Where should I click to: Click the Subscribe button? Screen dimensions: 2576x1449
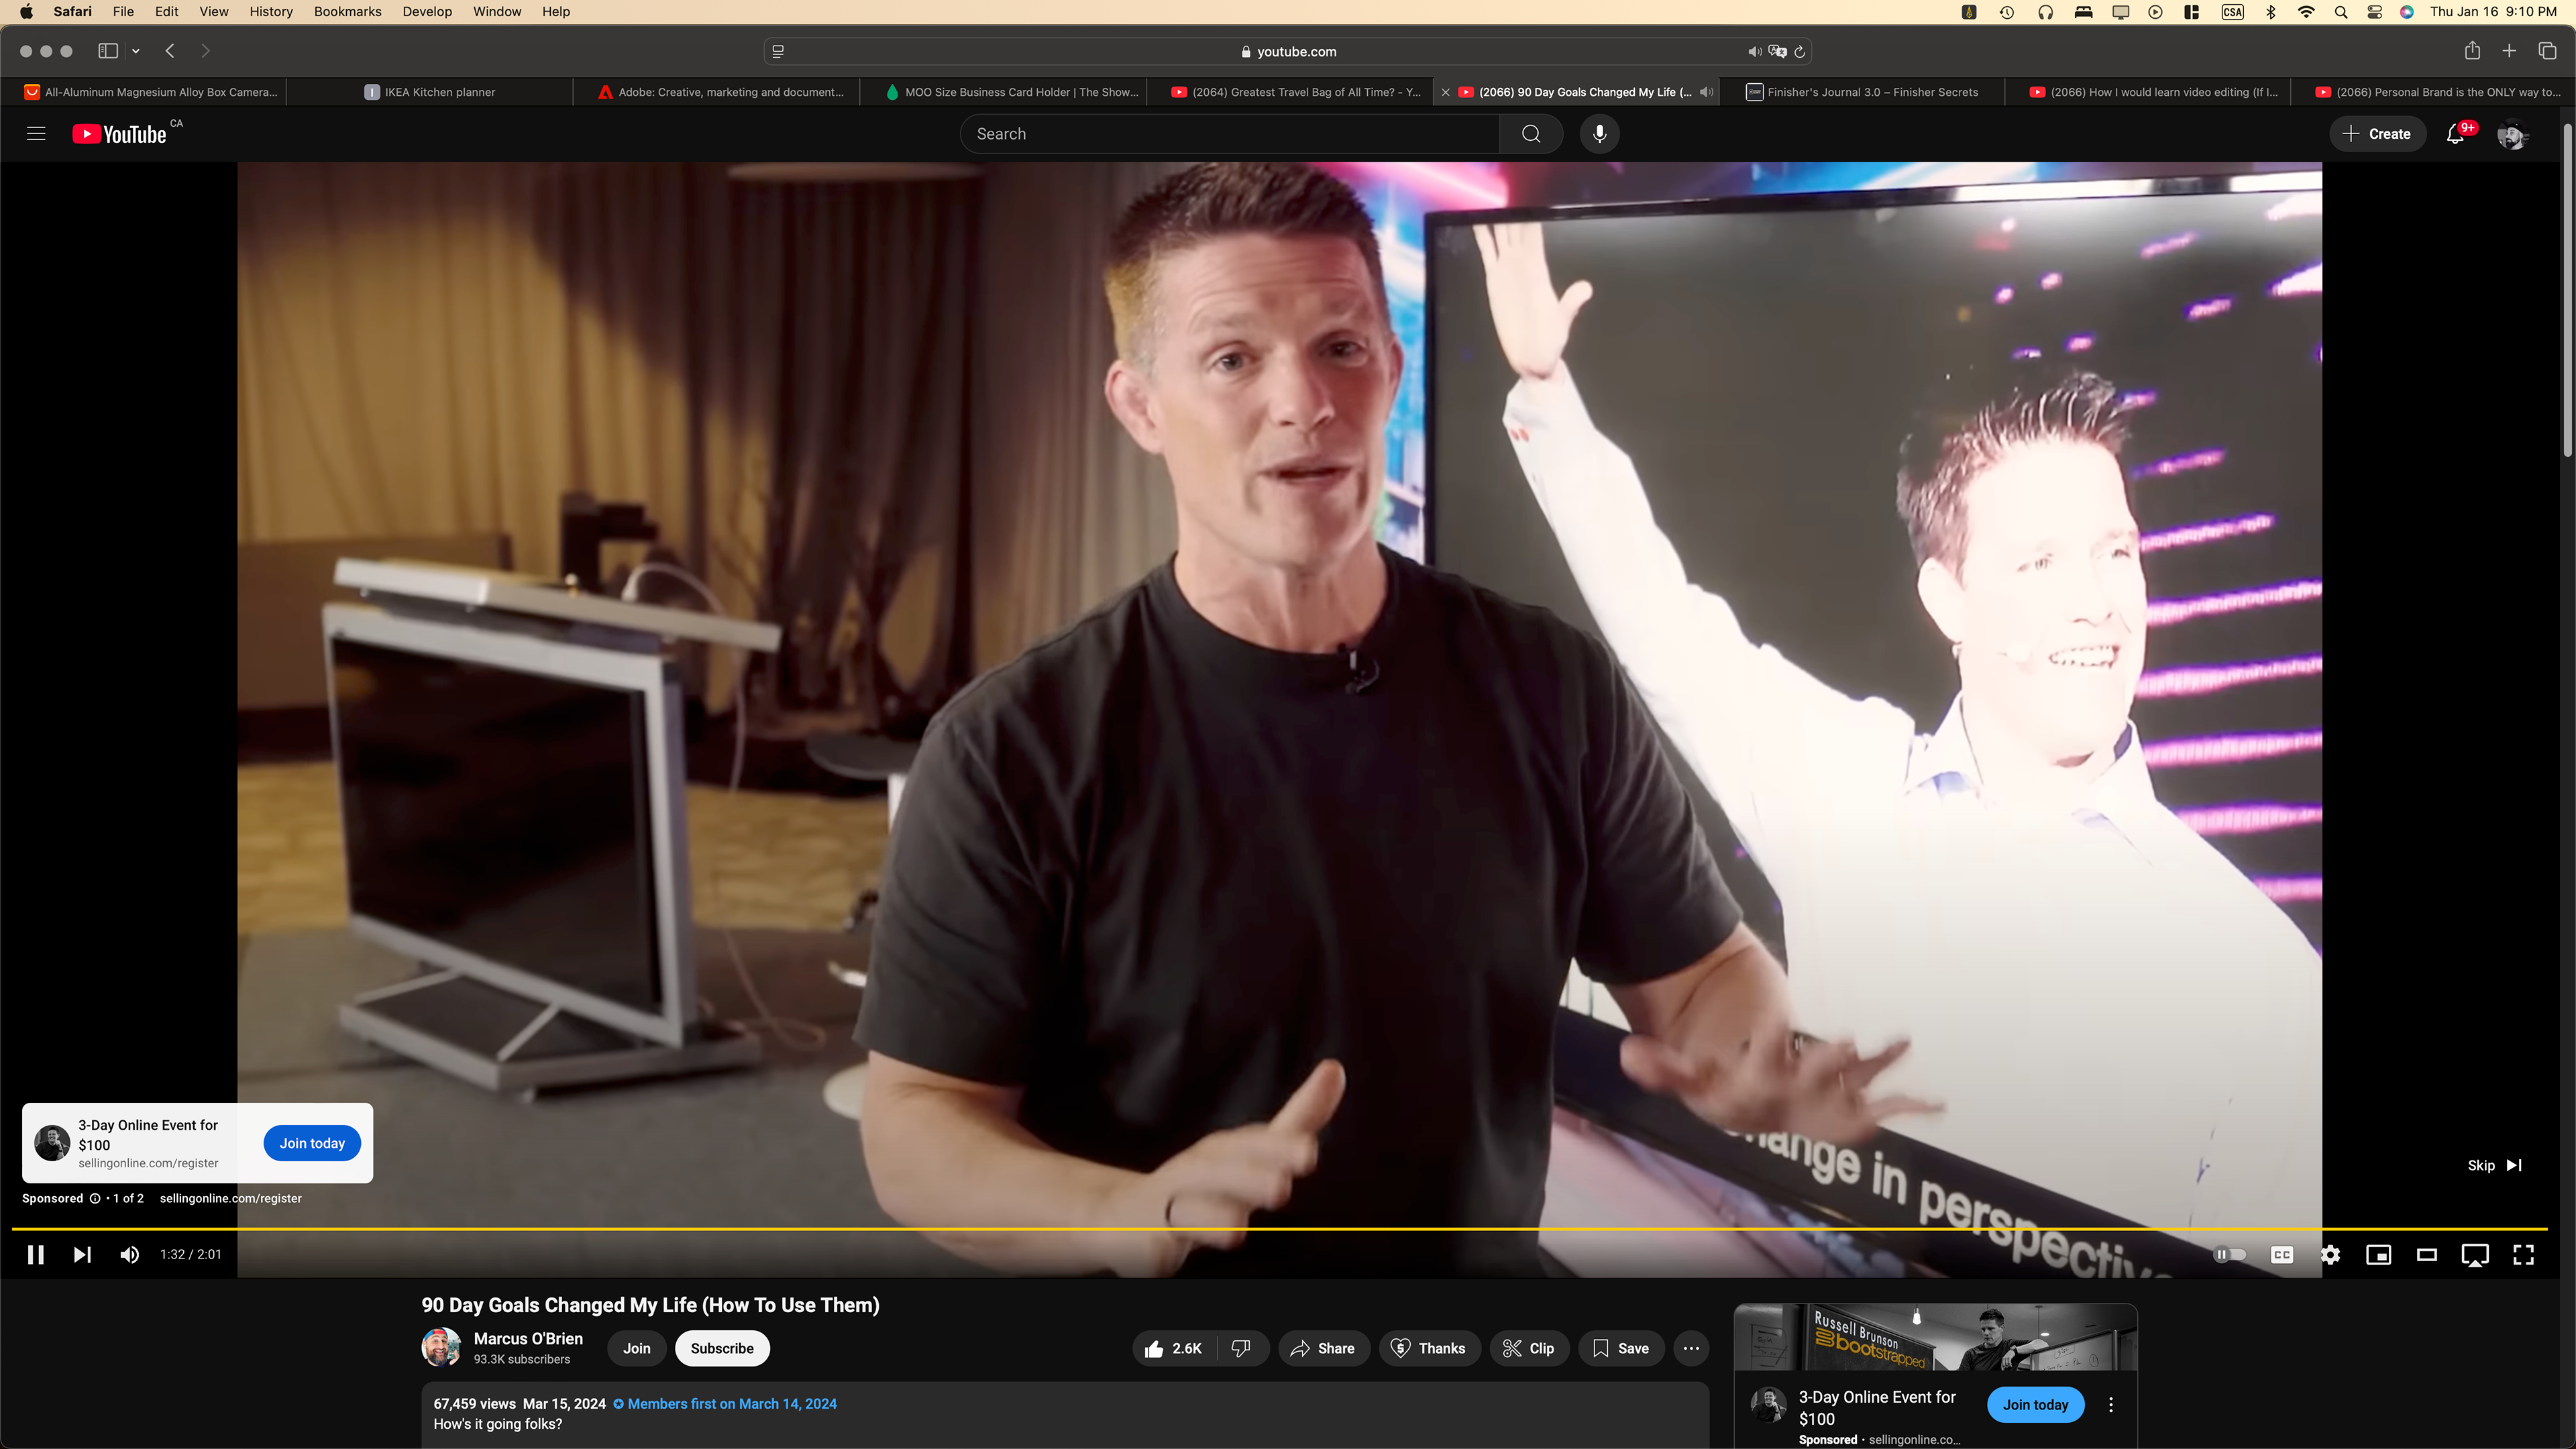click(x=721, y=1348)
